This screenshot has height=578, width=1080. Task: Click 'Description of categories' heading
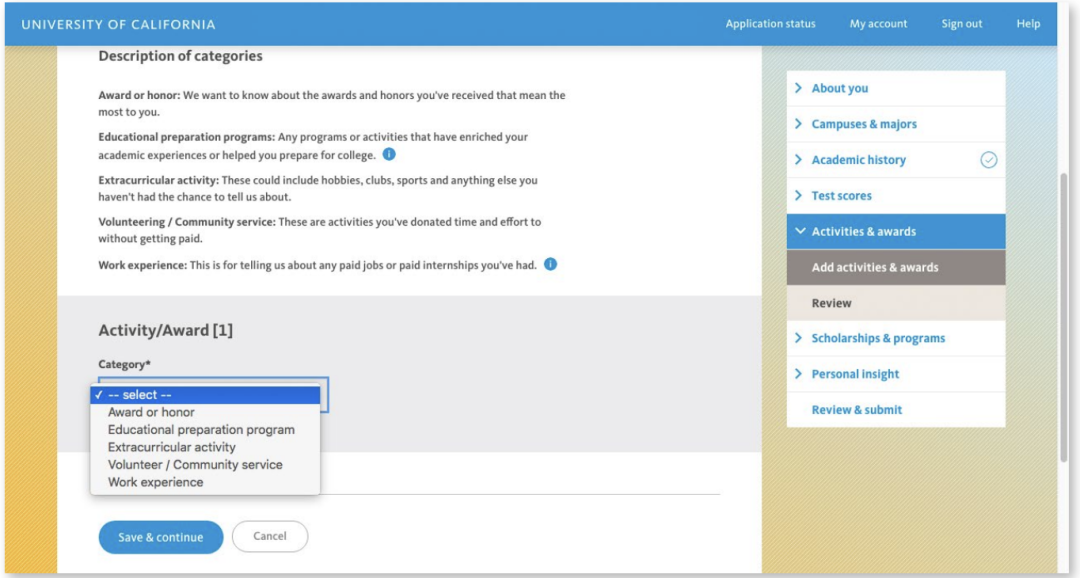[x=180, y=56]
